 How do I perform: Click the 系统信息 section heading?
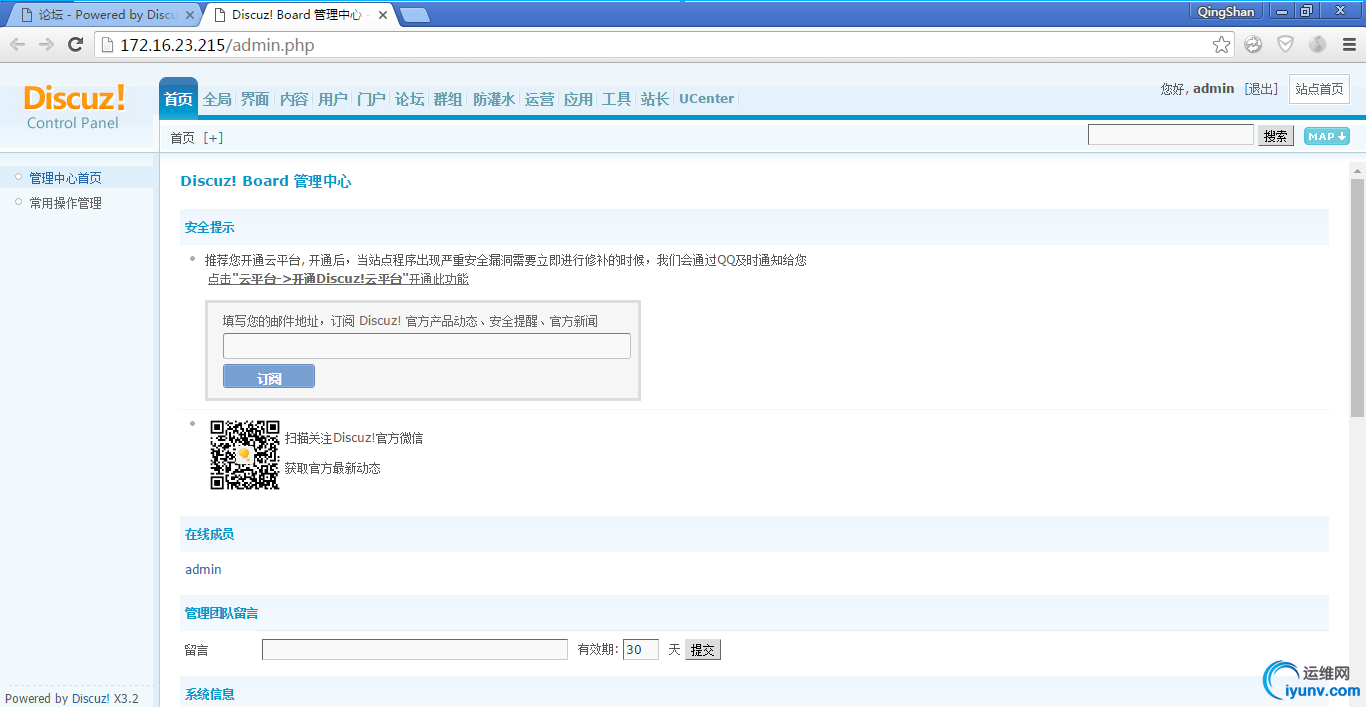[209, 694]
